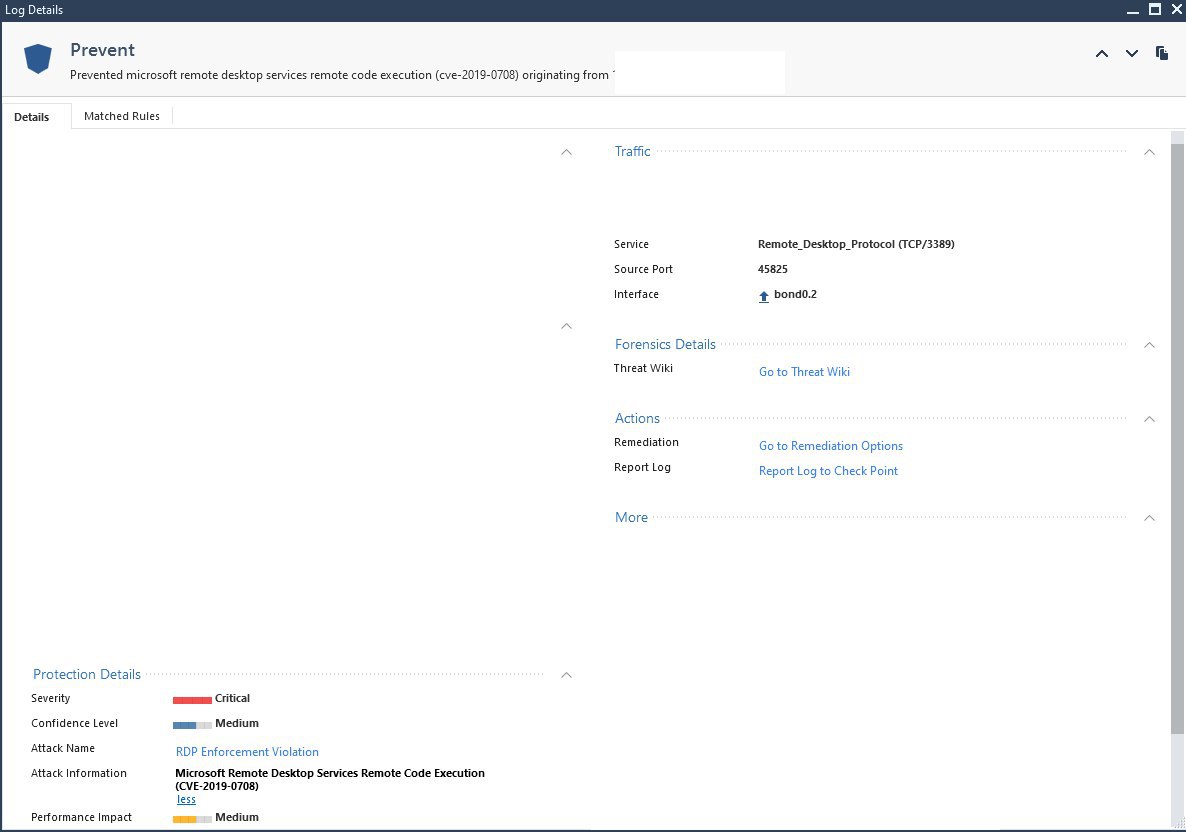This screenshot has height=832, width=1186.
Task: Open the RDP Enforcement Violation link
Action: [247, 752]
